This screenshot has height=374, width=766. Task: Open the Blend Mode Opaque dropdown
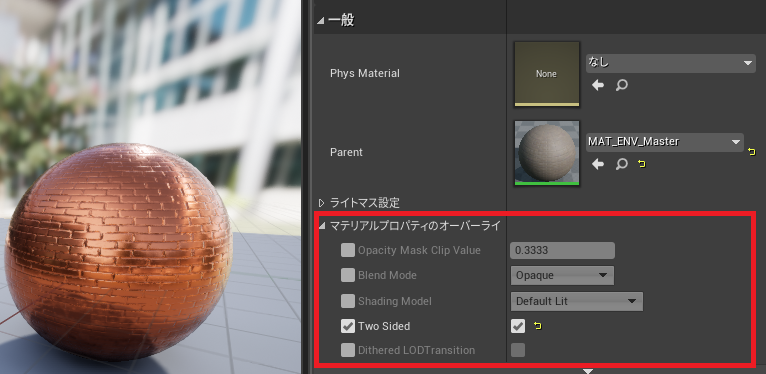(x=562, y=275)
